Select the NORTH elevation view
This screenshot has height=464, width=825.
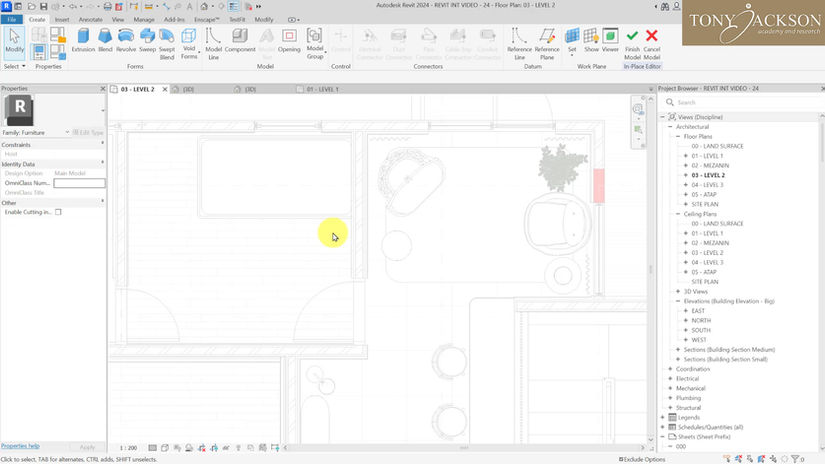[701, 320]
